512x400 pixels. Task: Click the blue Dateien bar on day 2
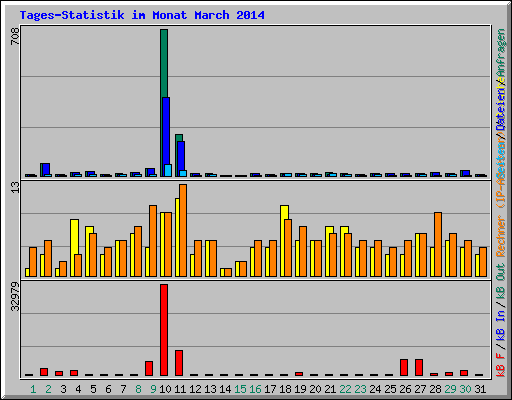pyautogui.click(x=46, y=169)
